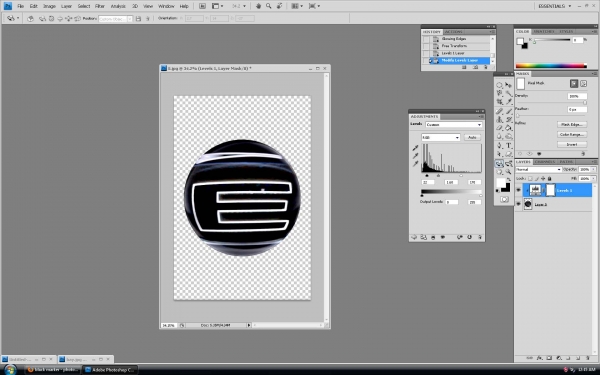Open the Filter menu
This screenshot has height=375, width=600.
[x=100, y=6]
